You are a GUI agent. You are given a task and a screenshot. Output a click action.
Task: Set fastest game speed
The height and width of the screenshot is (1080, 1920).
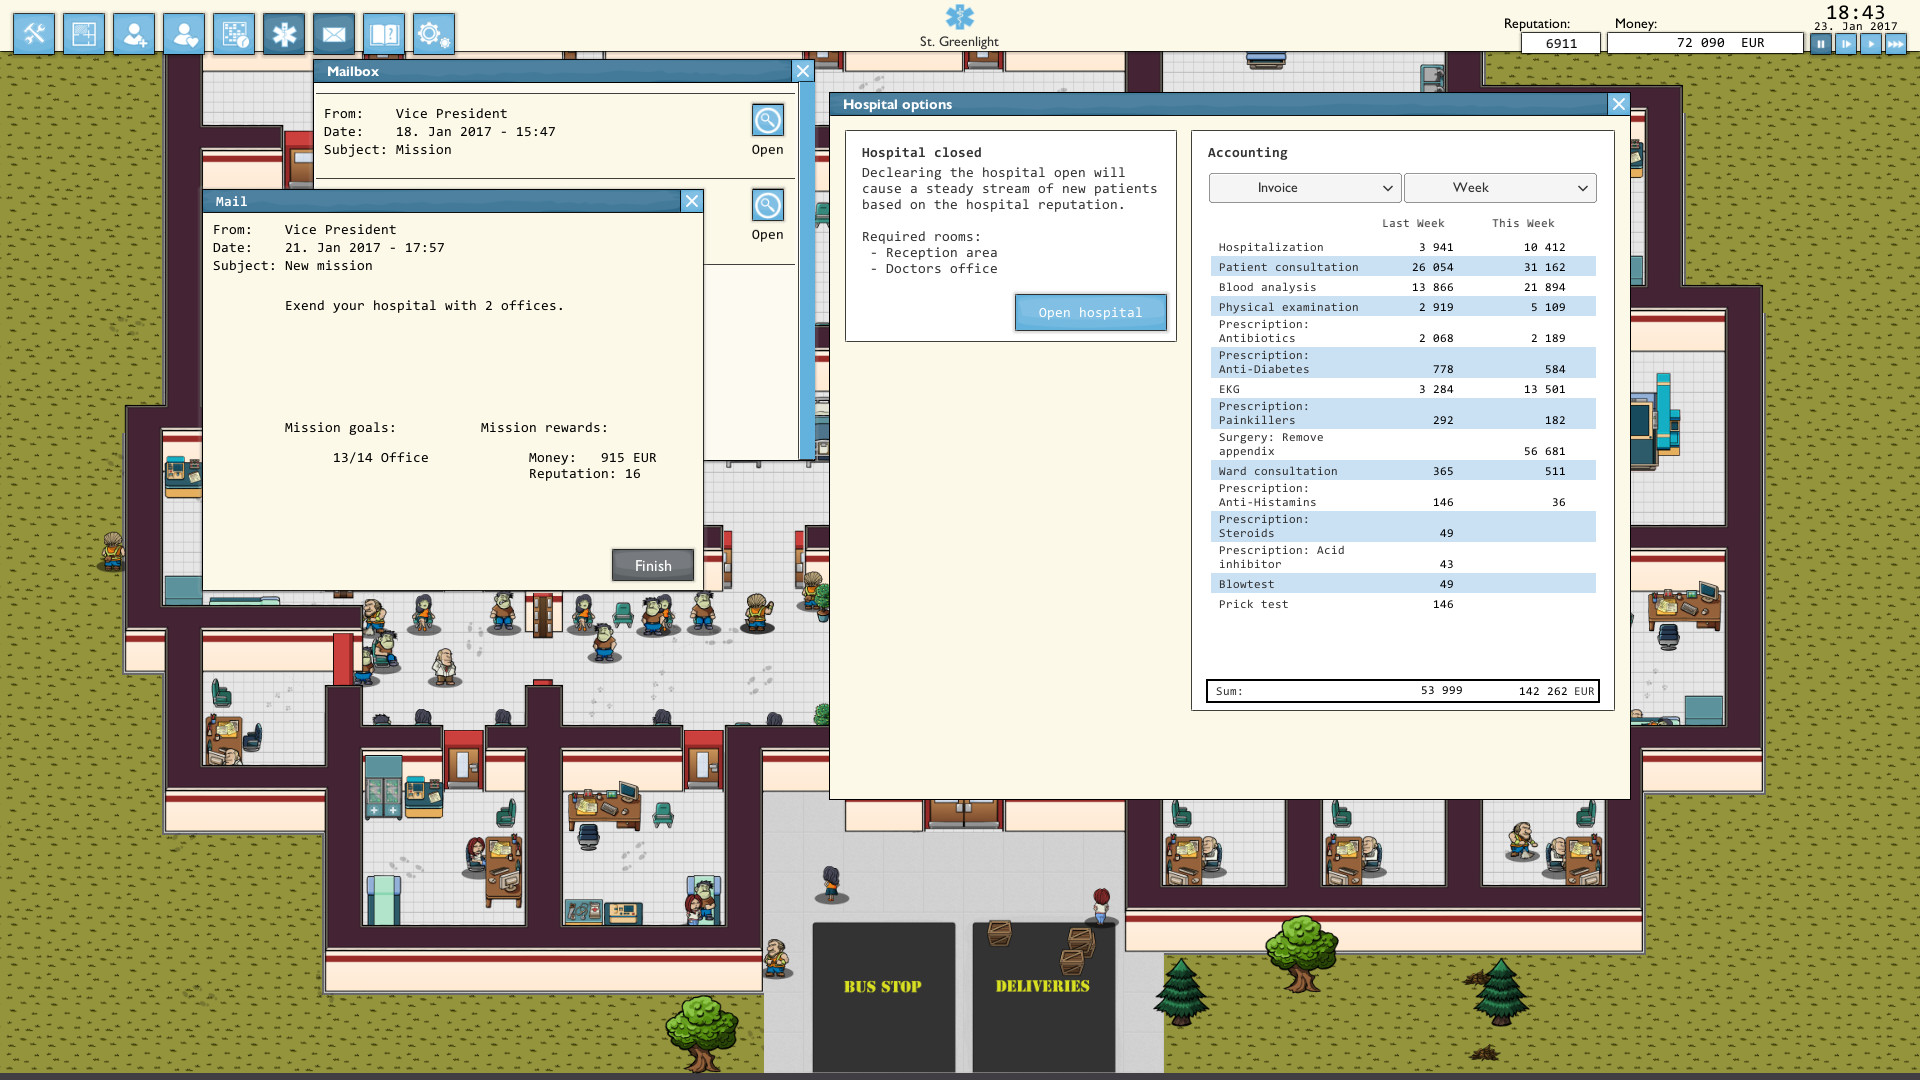pos(1895,44)
